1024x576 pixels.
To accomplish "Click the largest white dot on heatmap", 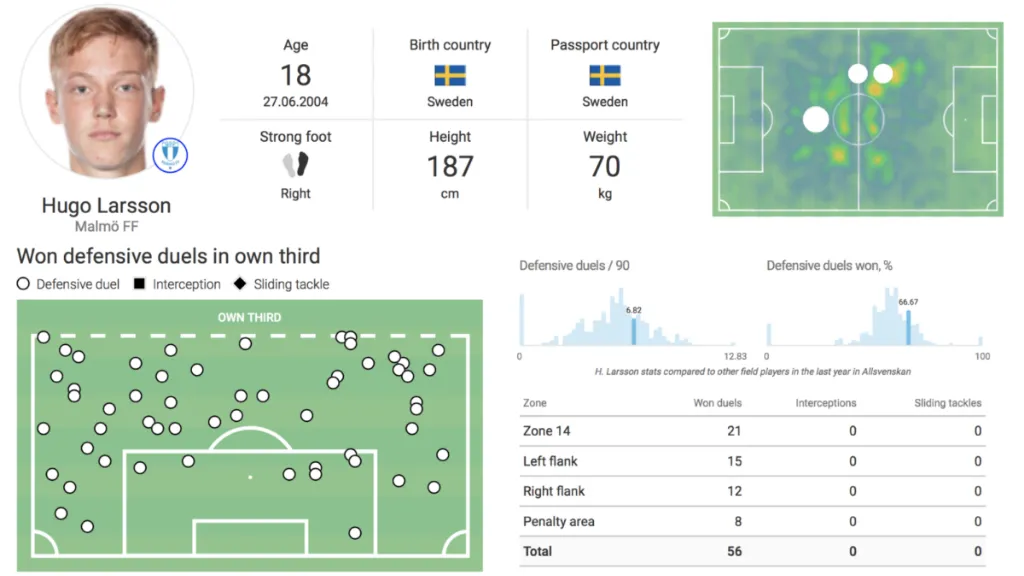I will [x=816, y=120].
